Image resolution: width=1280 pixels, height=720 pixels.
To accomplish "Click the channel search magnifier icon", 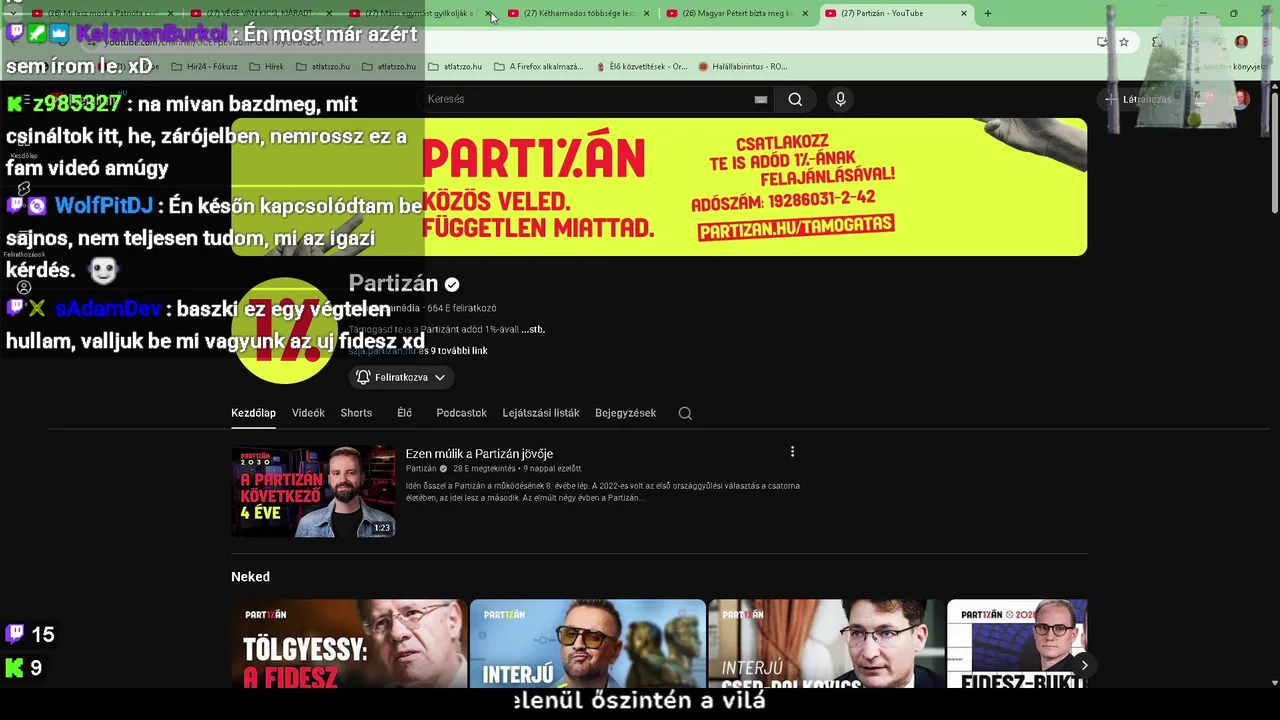I will coord(685,413).
